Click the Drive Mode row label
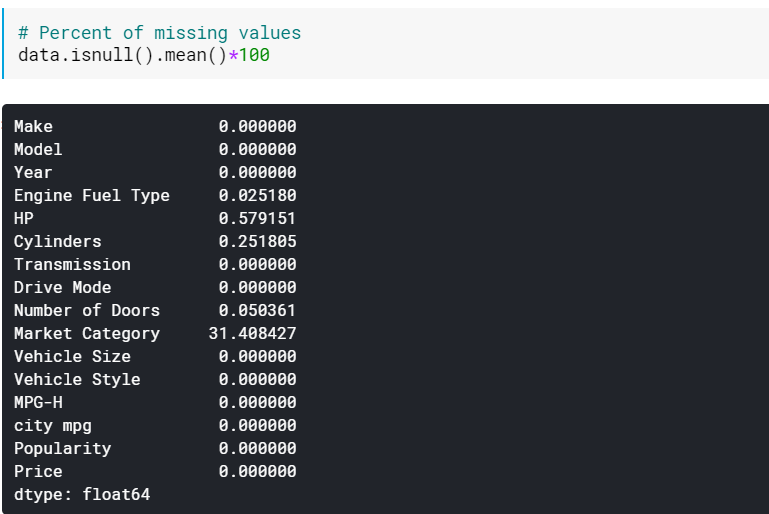This screenshot has width=769, height=514. click(62, 287)
